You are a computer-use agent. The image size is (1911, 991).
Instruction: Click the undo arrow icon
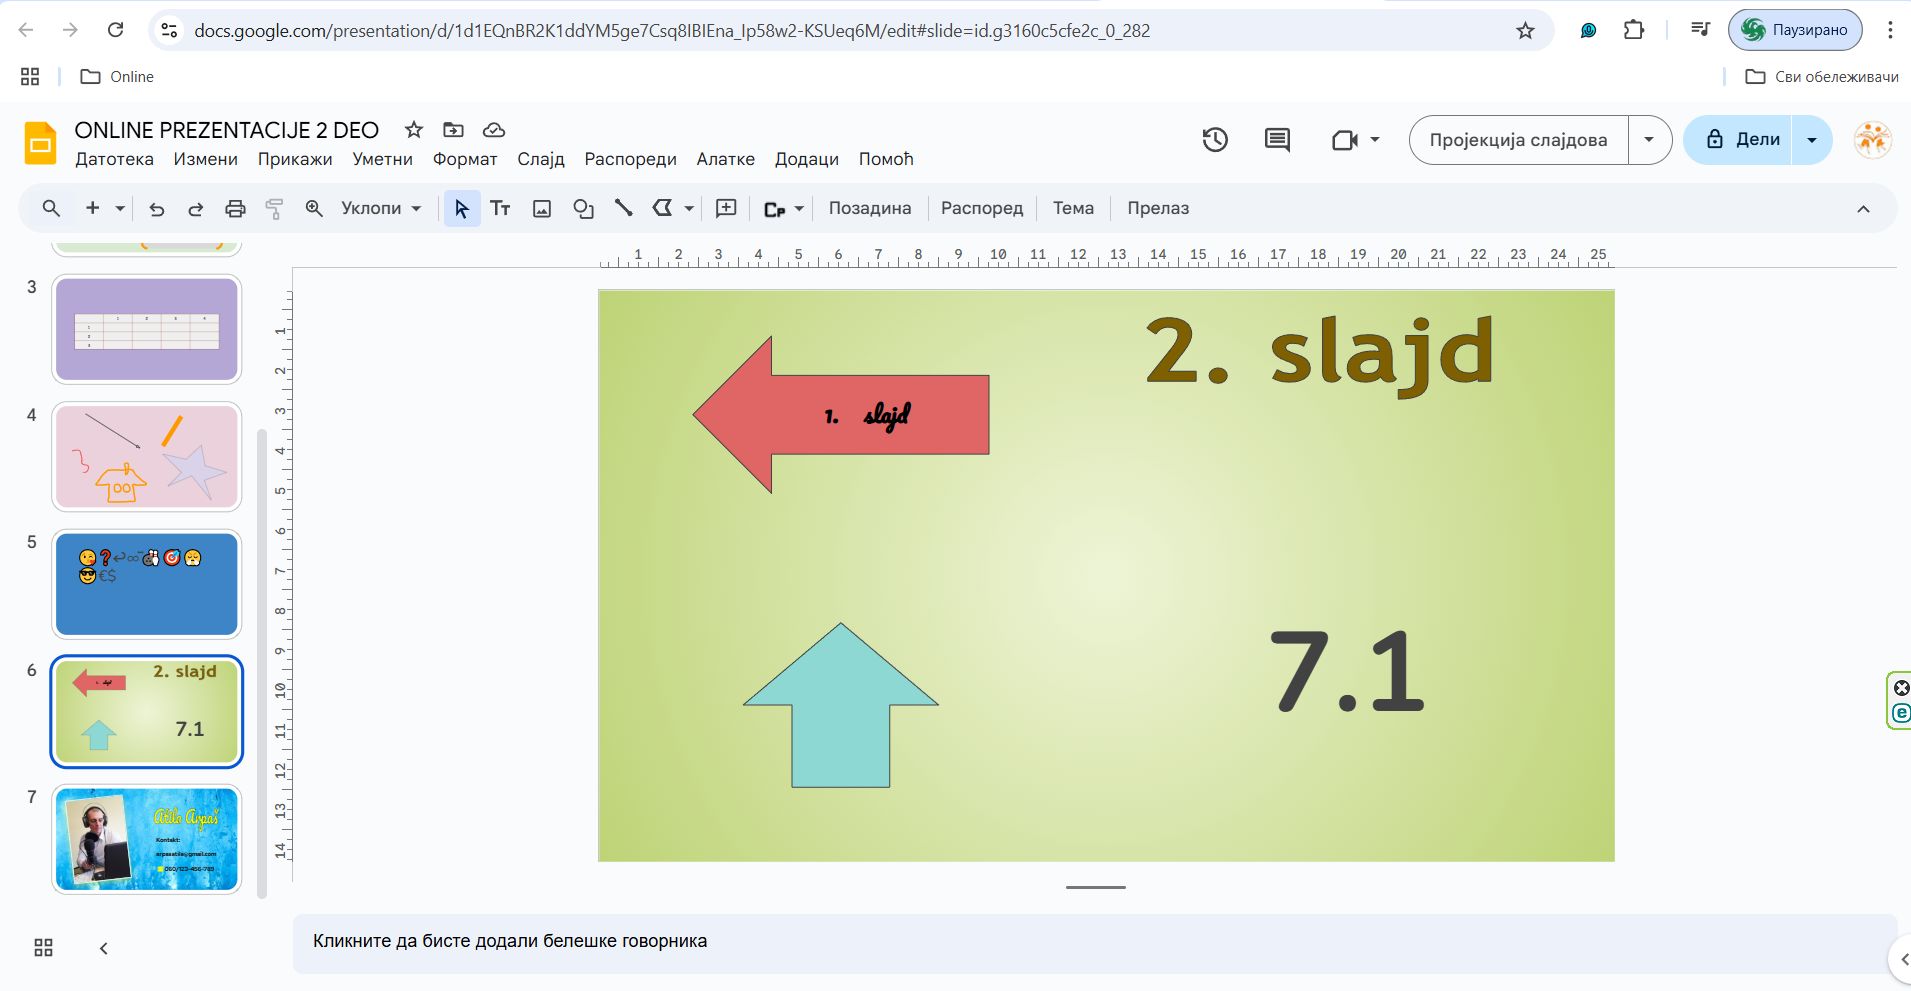pos(157,209)
